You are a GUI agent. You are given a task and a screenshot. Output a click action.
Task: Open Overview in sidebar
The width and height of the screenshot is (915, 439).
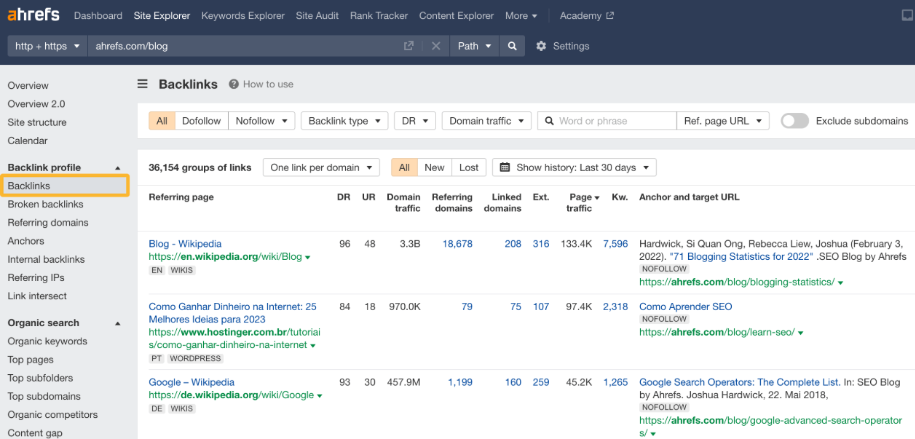pyautogui.click(x=28, y=86)
